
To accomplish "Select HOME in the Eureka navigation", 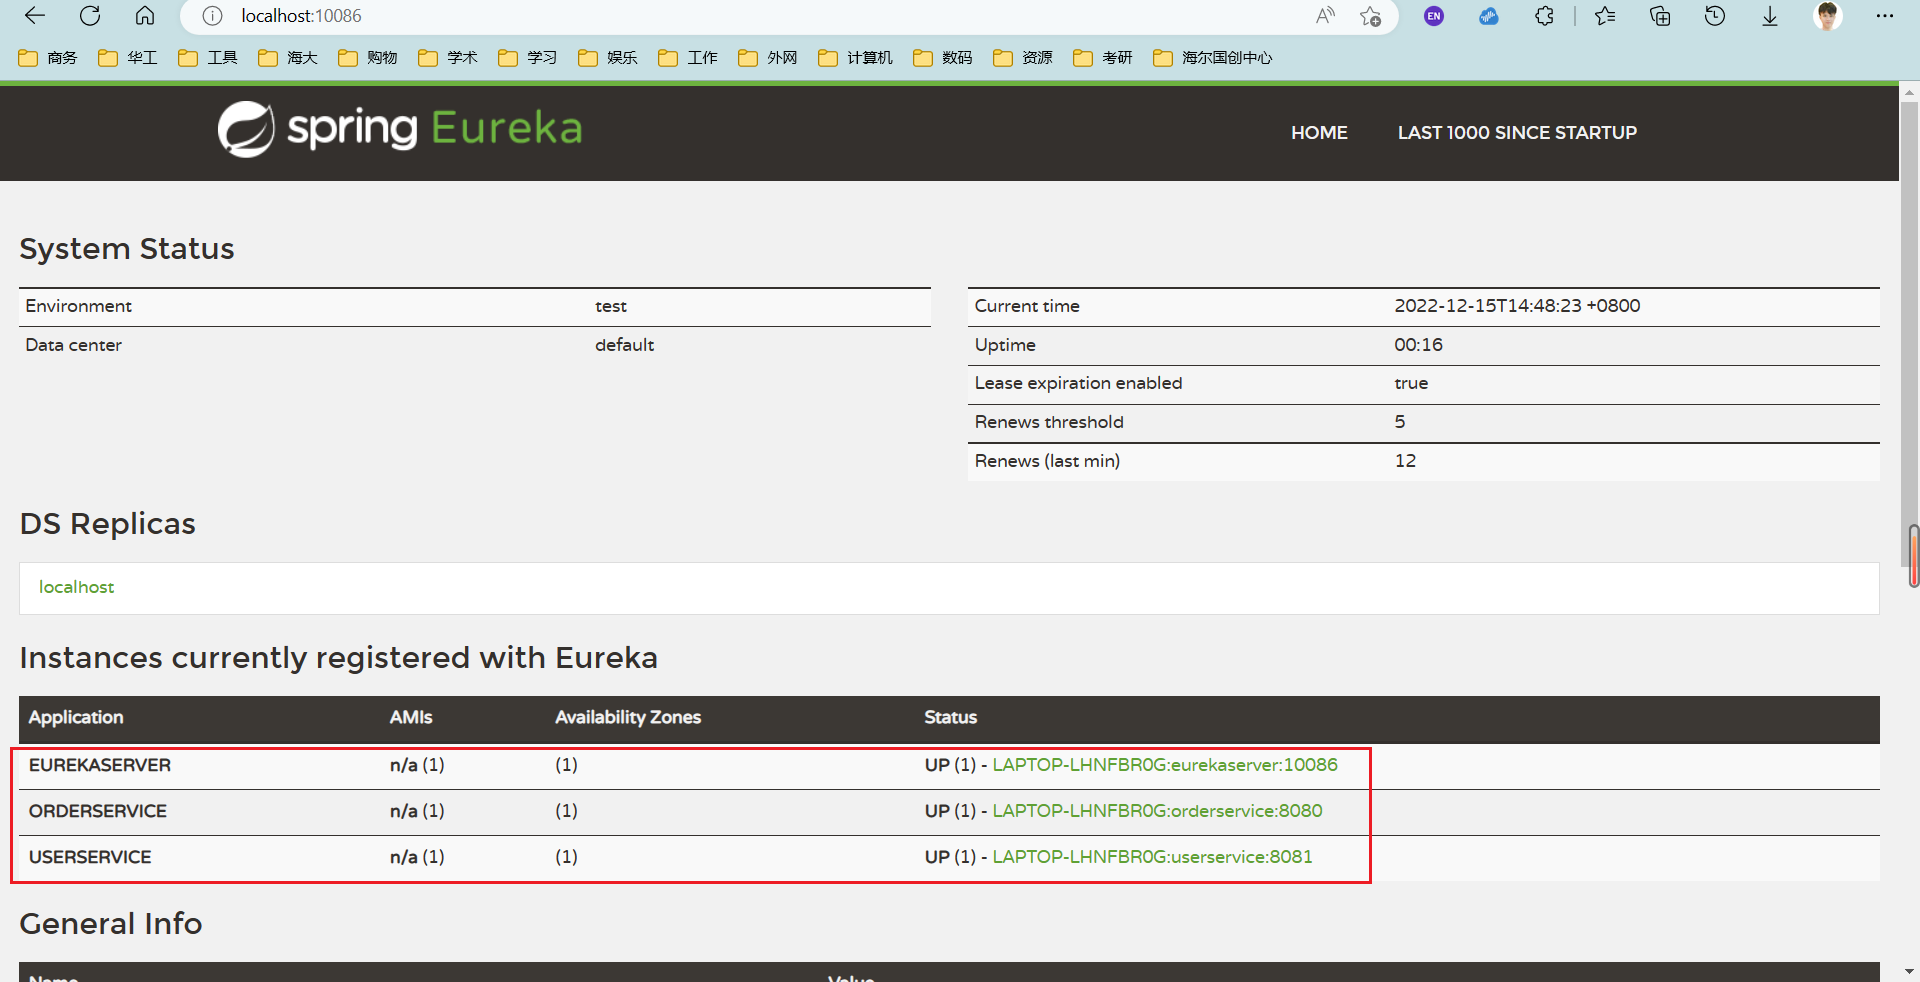I will click(x=1318, y=132).
